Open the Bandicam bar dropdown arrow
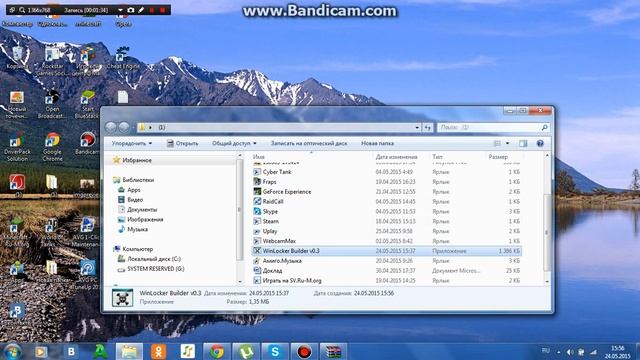 coord(120,10)
